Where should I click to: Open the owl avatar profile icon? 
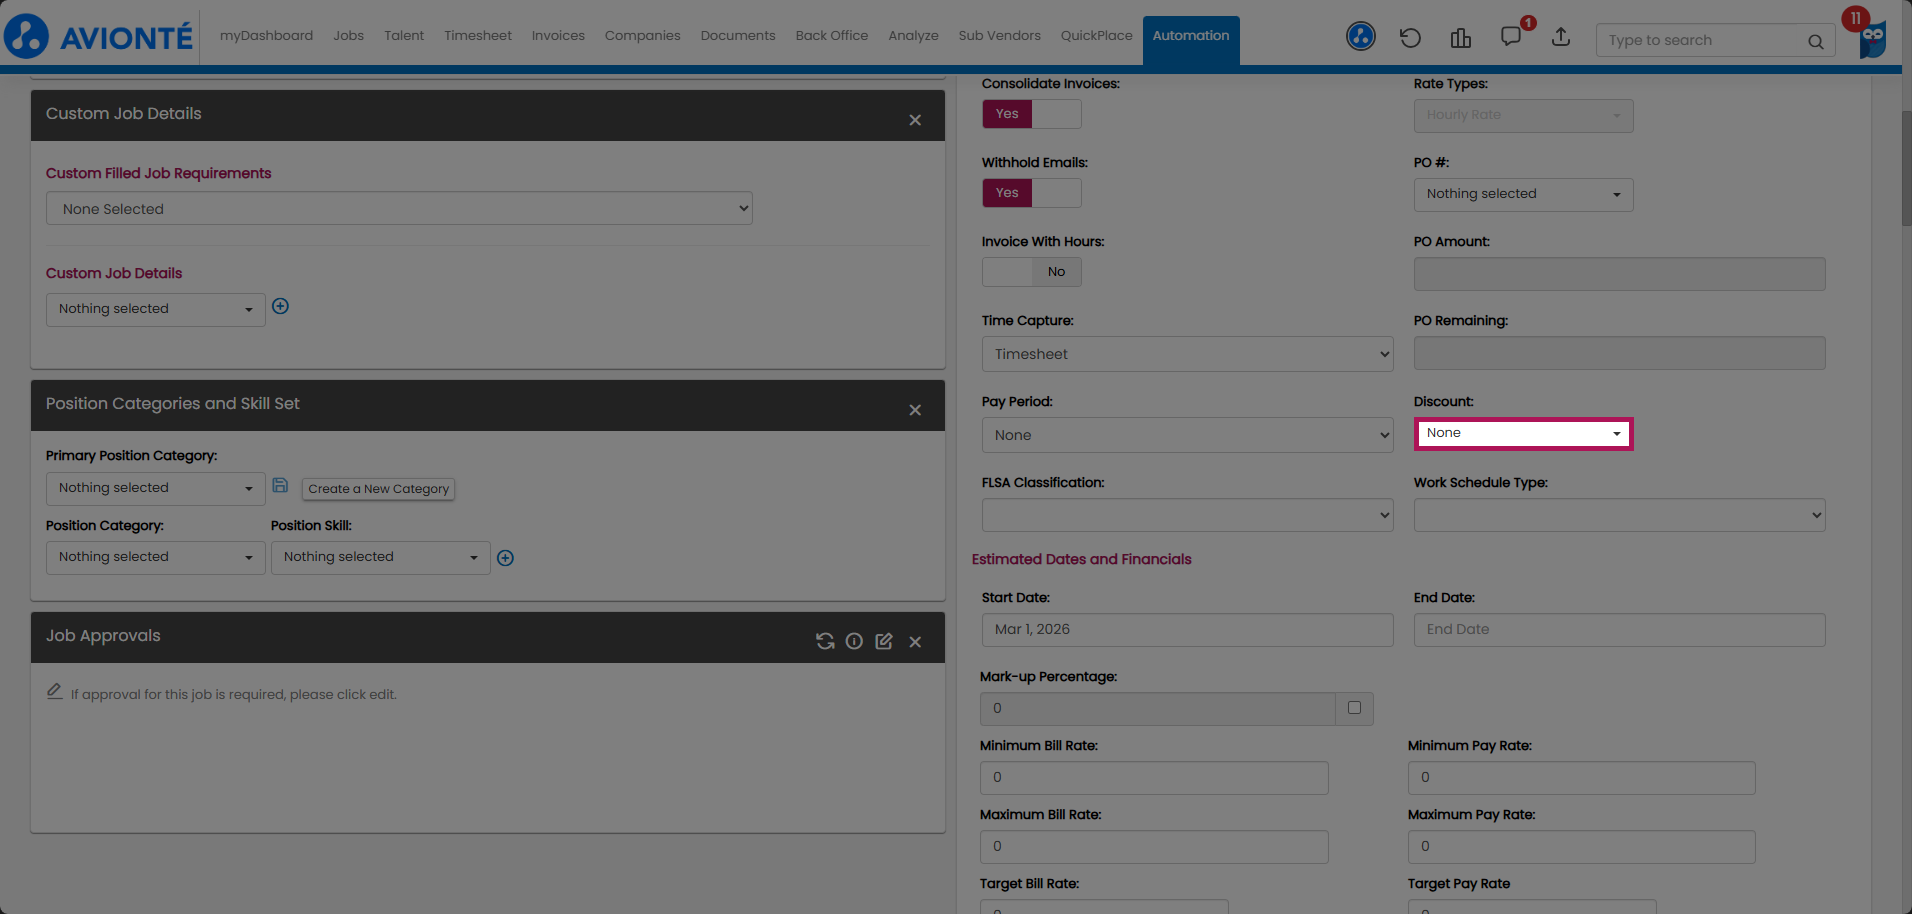[1872, 40]
